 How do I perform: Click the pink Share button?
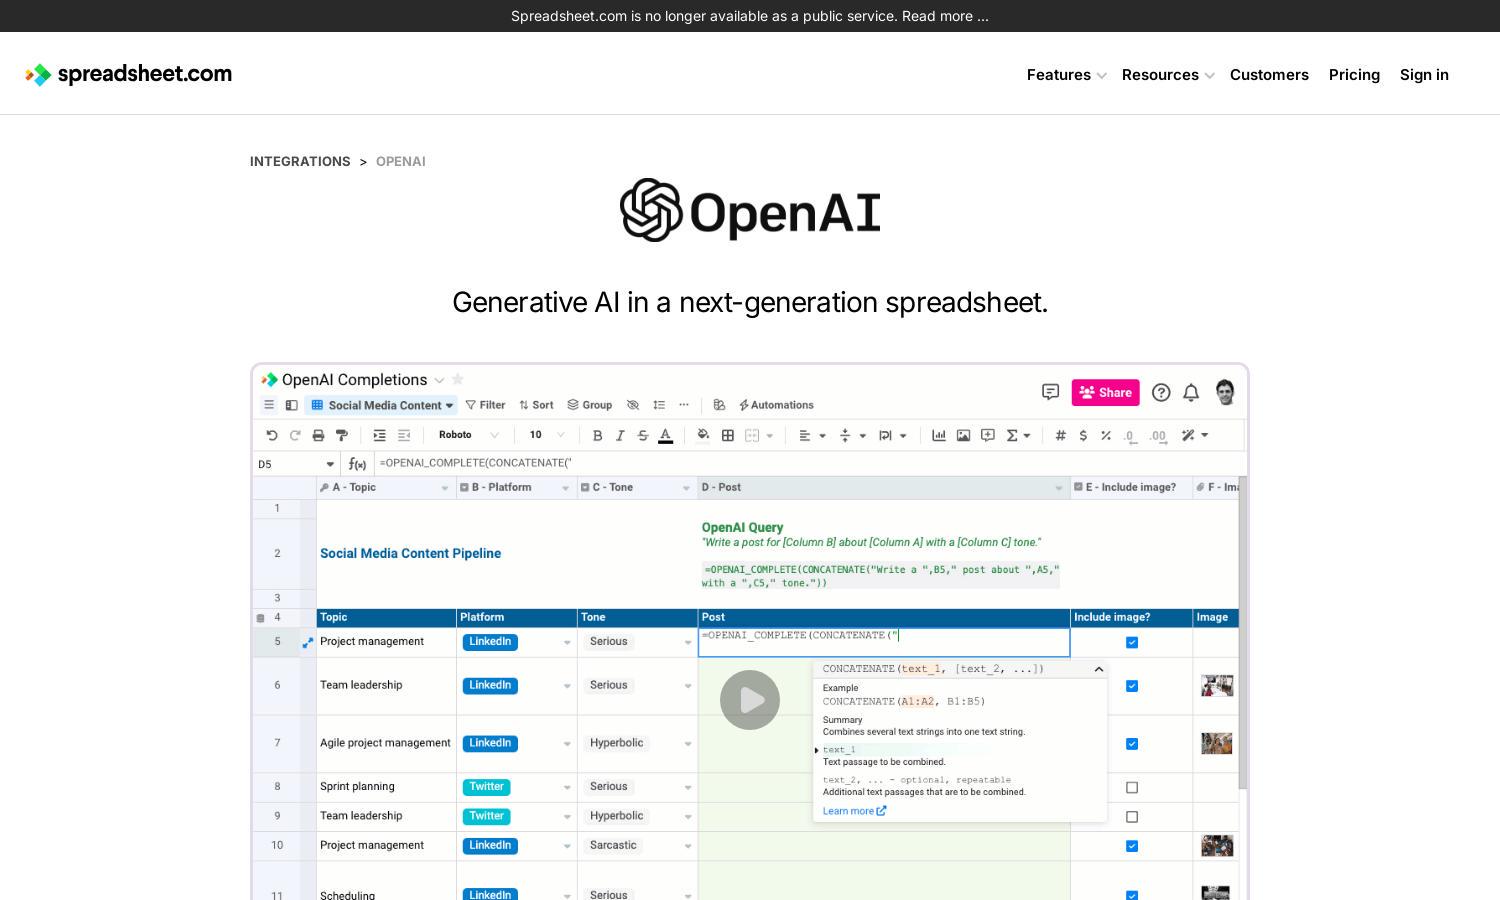click(1106, 393)
